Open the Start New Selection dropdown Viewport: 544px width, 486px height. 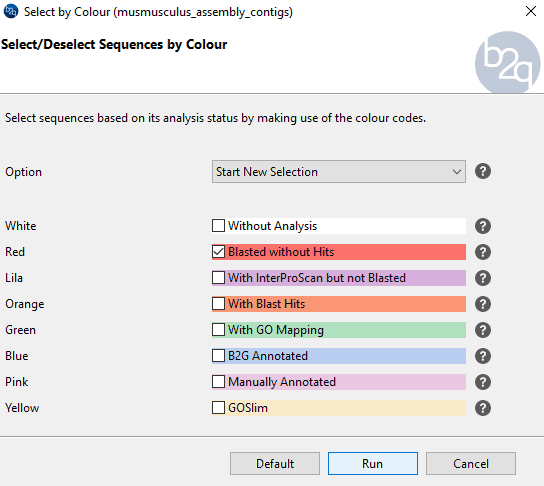339,171
